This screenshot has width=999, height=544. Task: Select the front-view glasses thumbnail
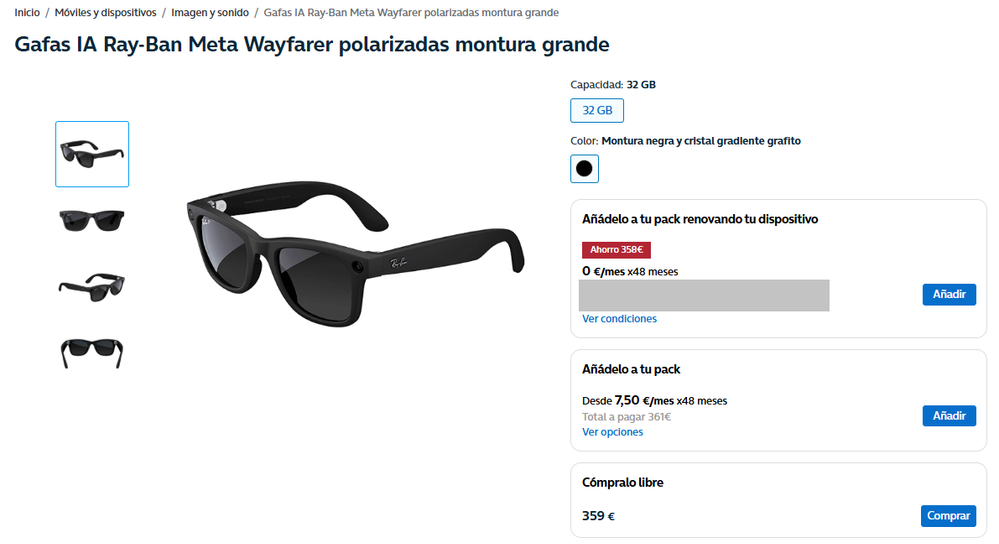(92, 220)
